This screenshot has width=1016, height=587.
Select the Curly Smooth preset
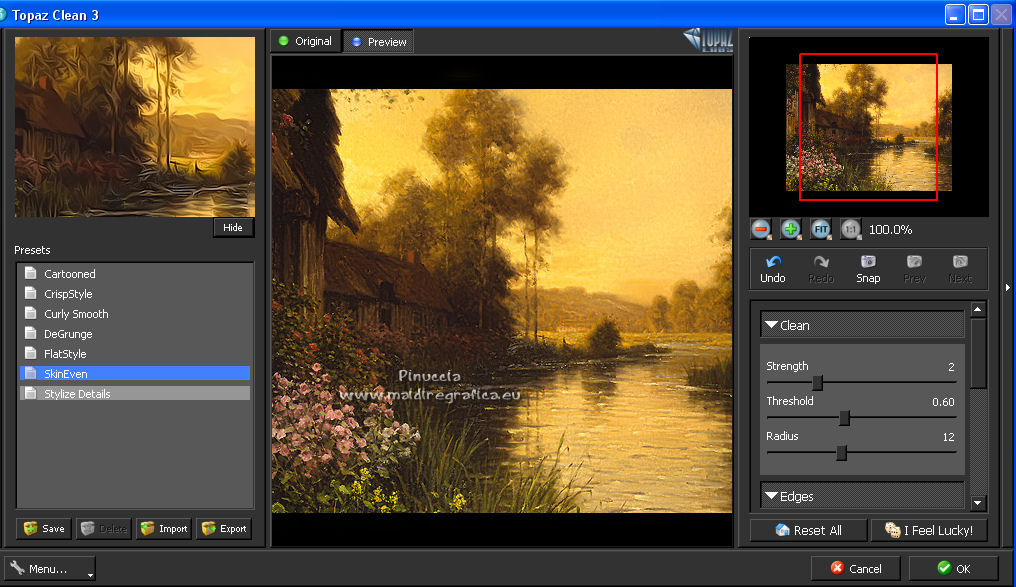[x=135, y=314]
